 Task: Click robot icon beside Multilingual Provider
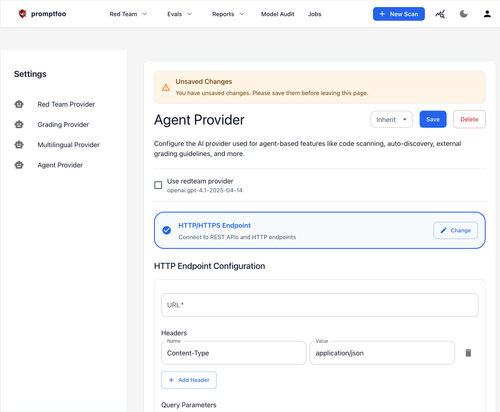[19, 145]
